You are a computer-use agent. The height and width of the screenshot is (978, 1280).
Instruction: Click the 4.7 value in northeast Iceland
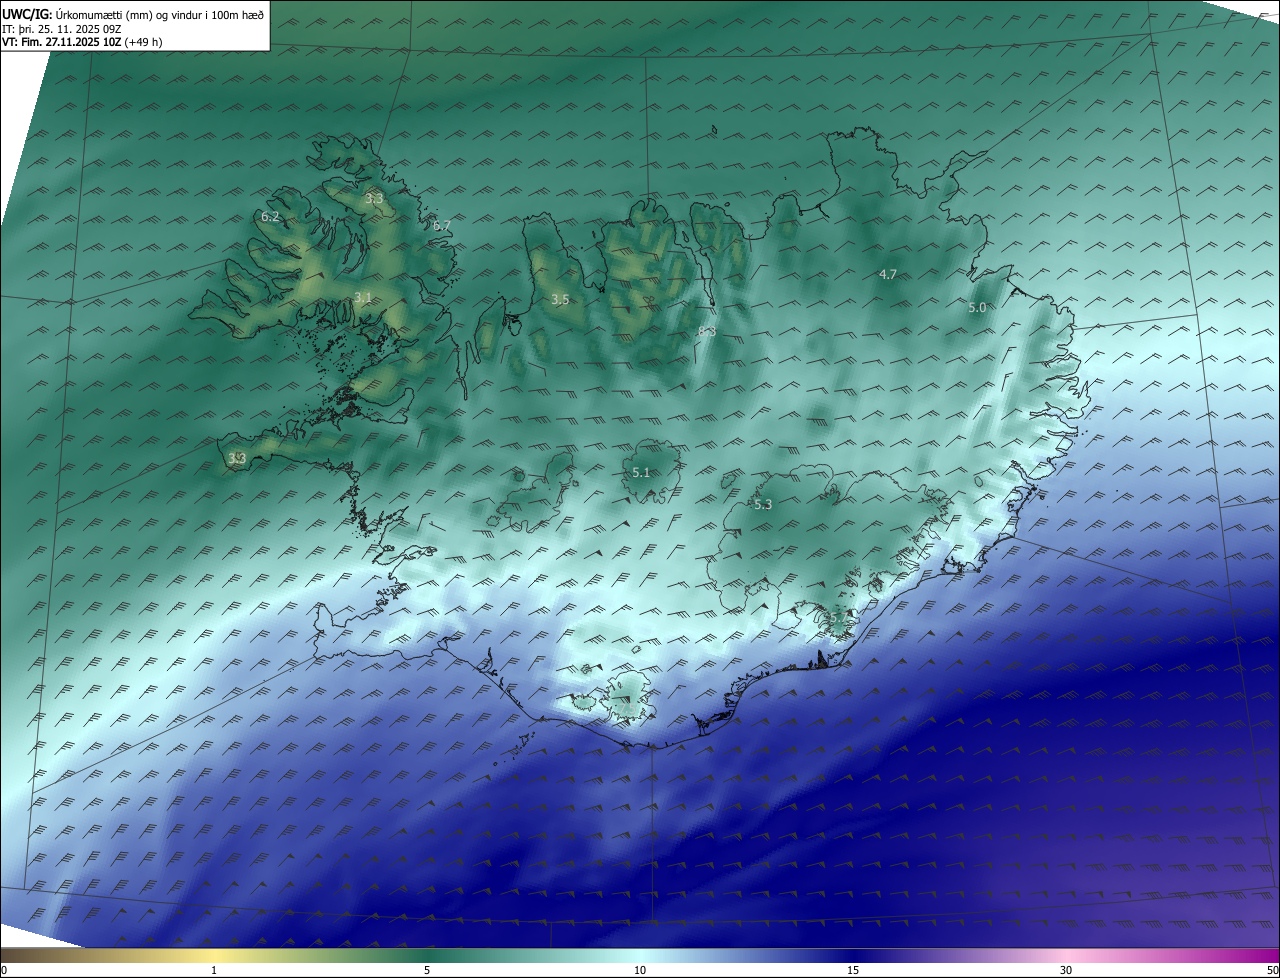[888, 274]
